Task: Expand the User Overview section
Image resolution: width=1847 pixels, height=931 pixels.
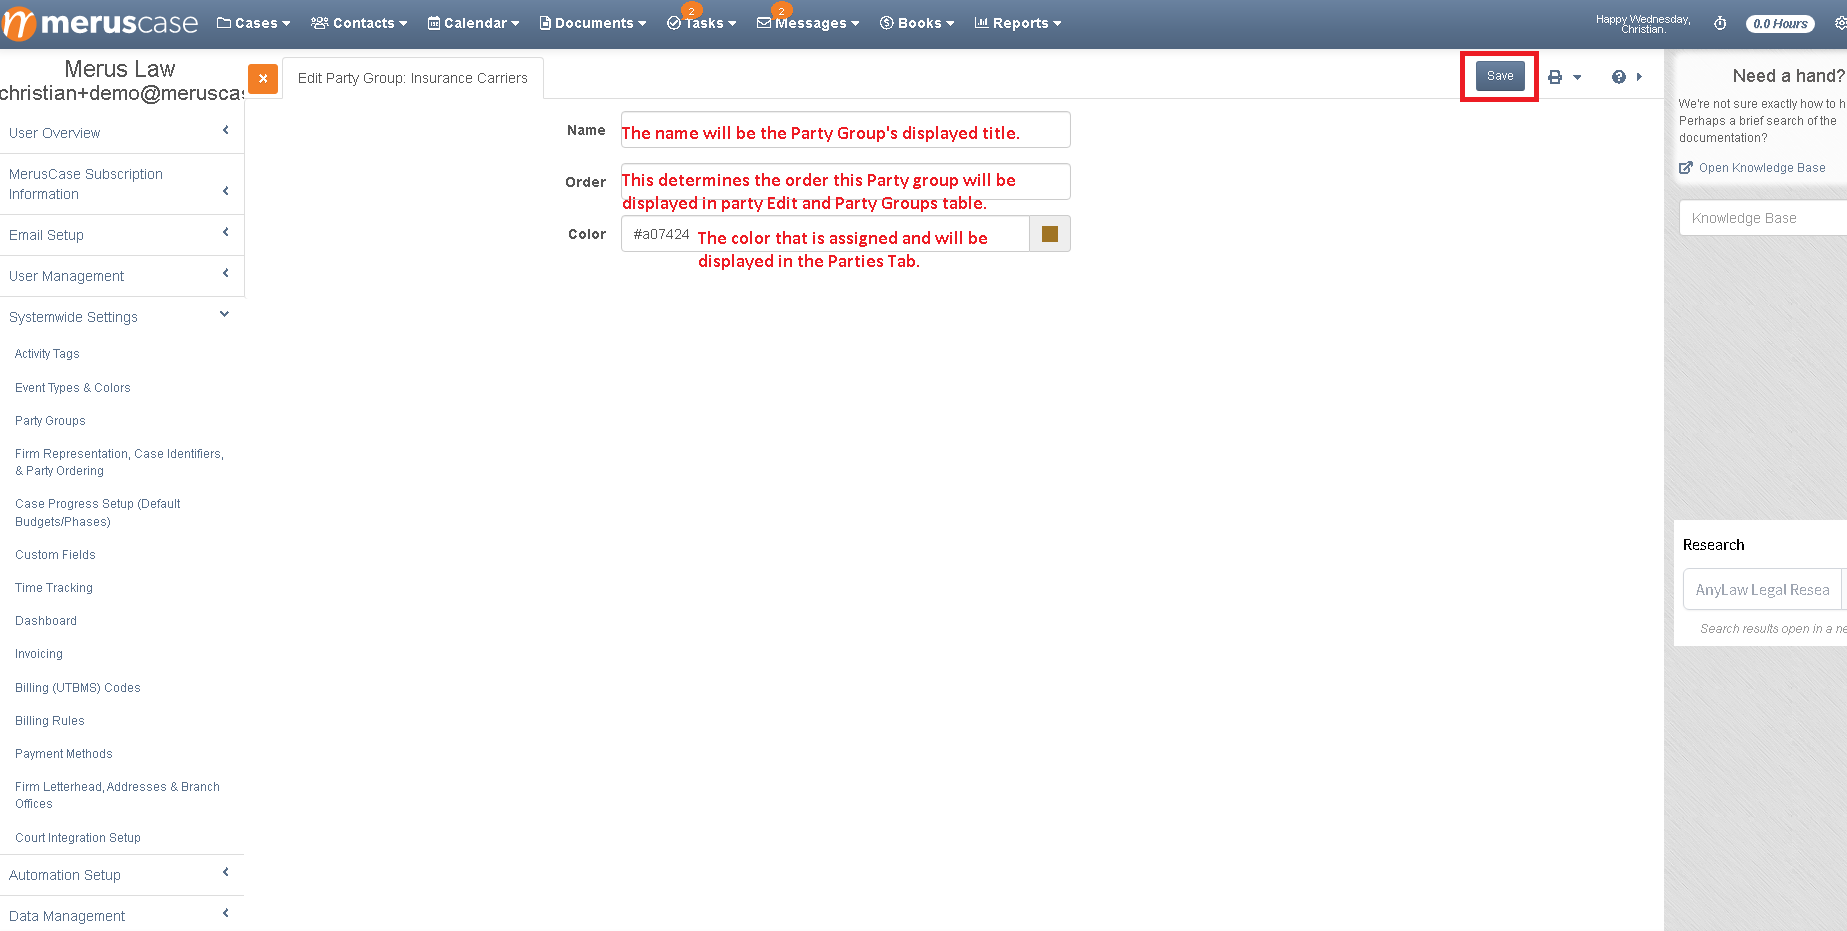Action: [122, 133]
